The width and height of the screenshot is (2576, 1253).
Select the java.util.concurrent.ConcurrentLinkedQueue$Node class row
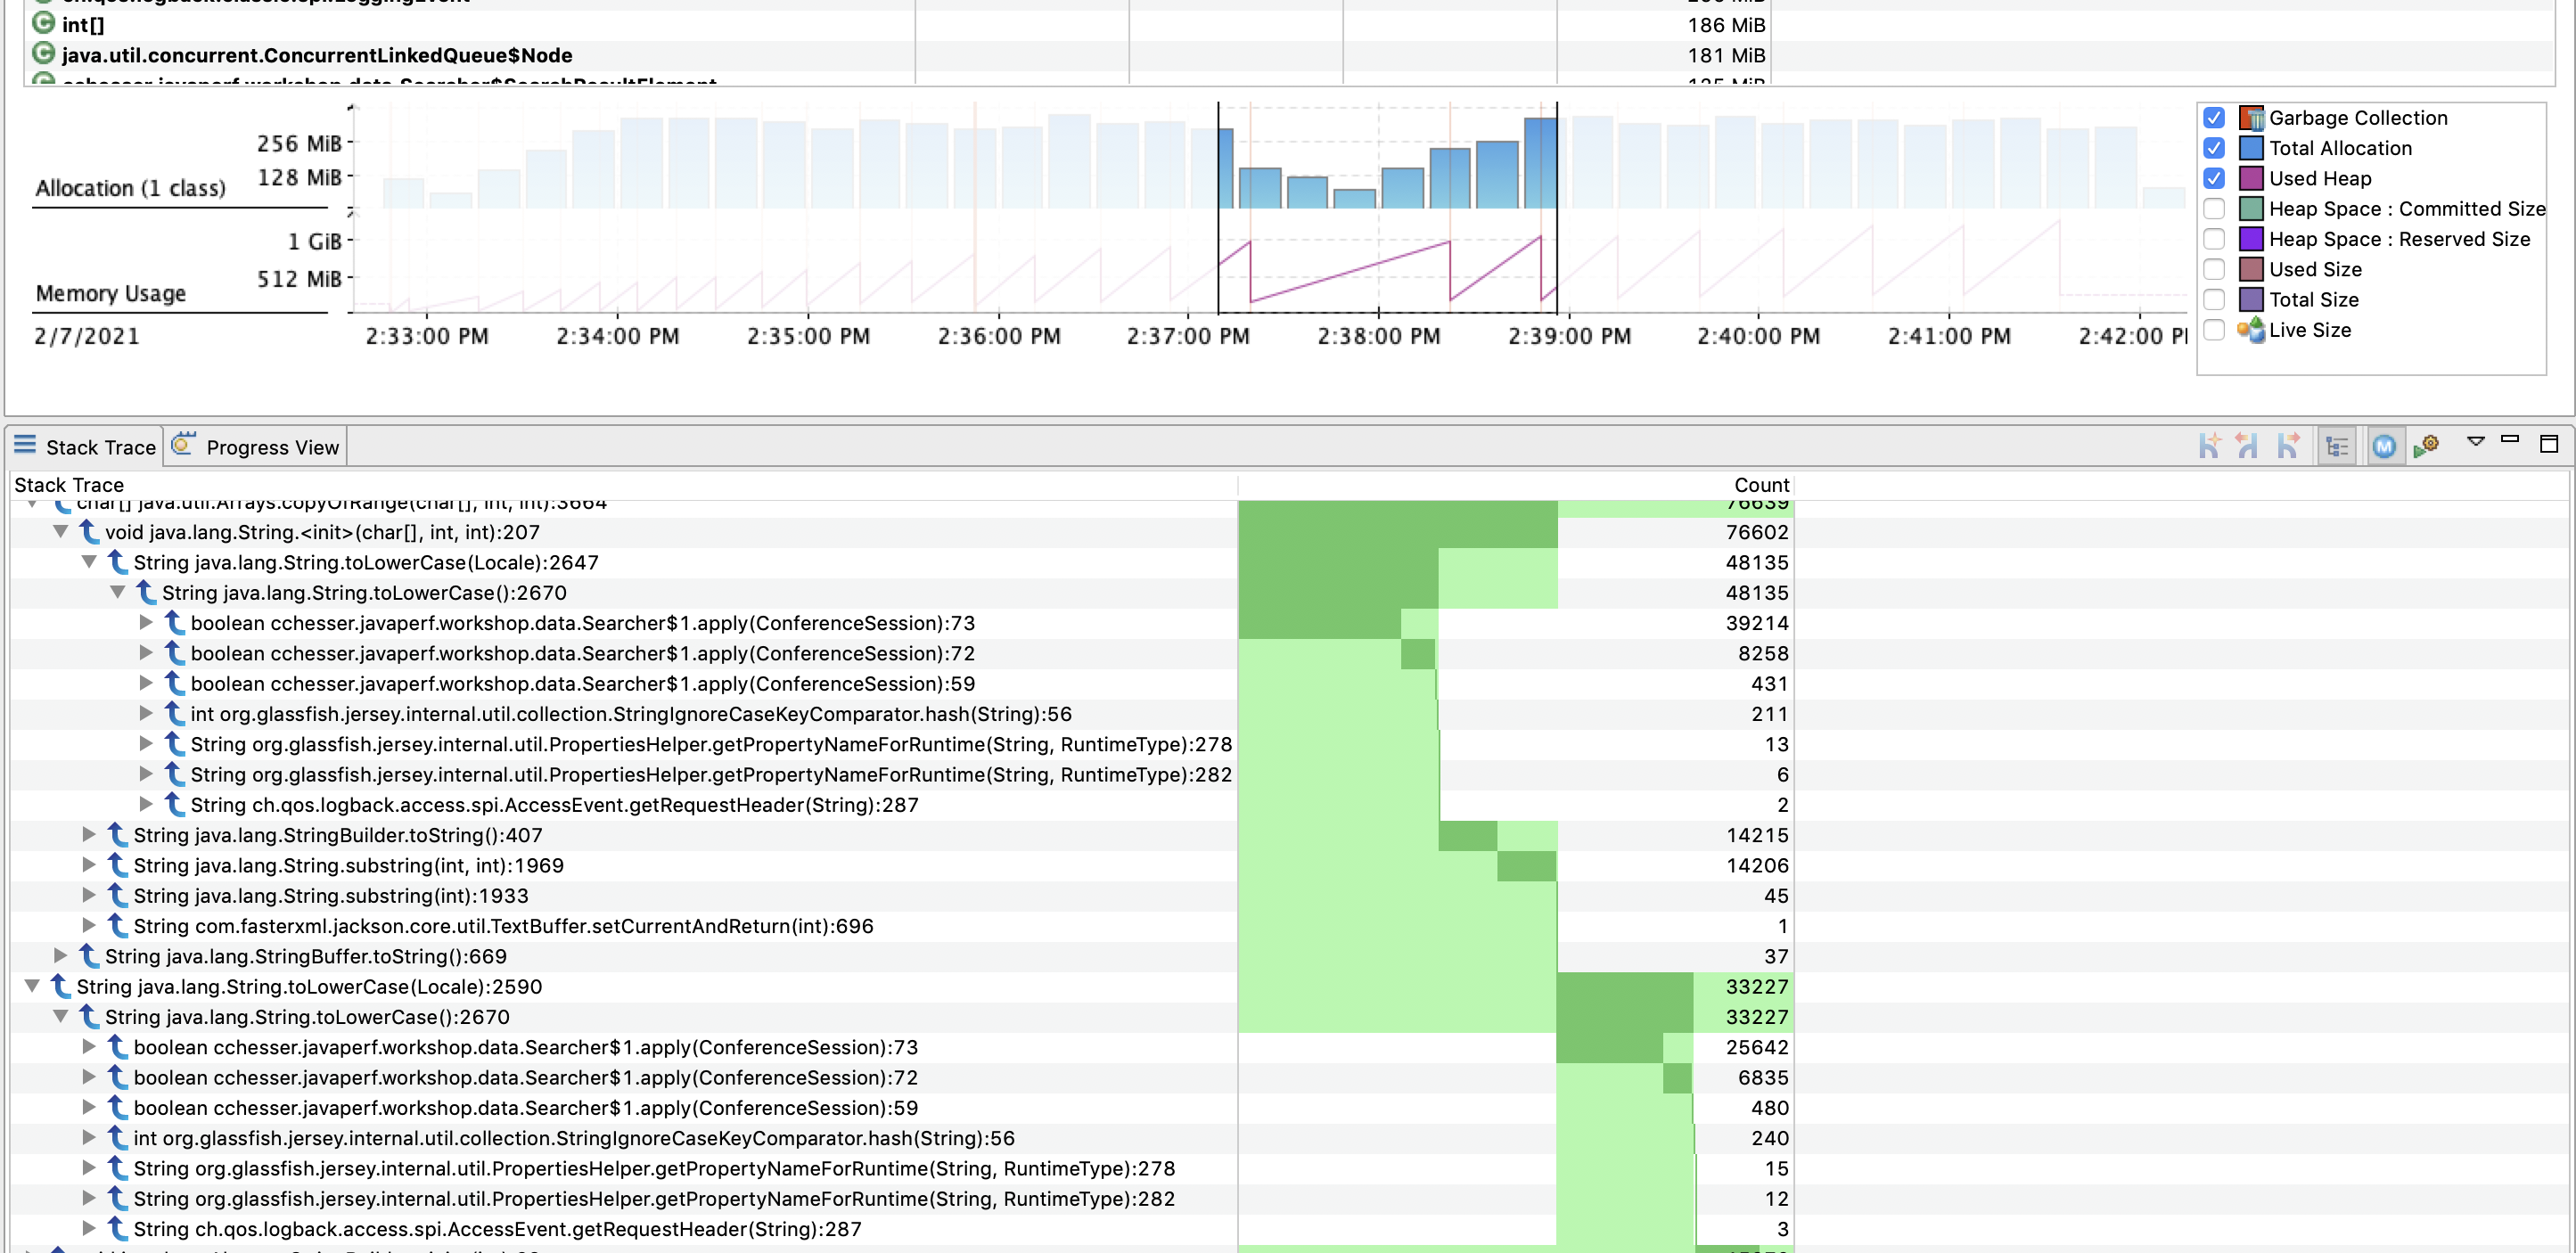1290,56
